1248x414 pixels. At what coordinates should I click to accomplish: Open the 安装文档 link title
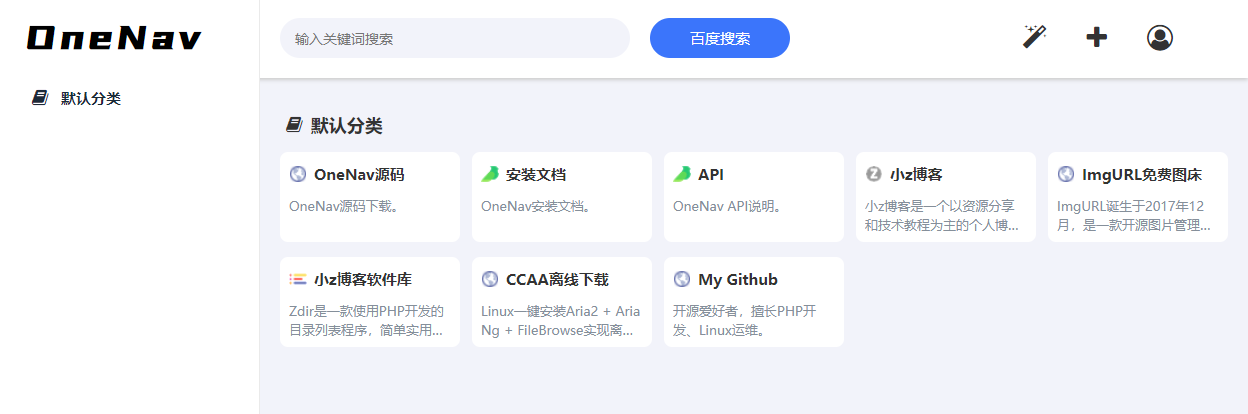(536, 174)
